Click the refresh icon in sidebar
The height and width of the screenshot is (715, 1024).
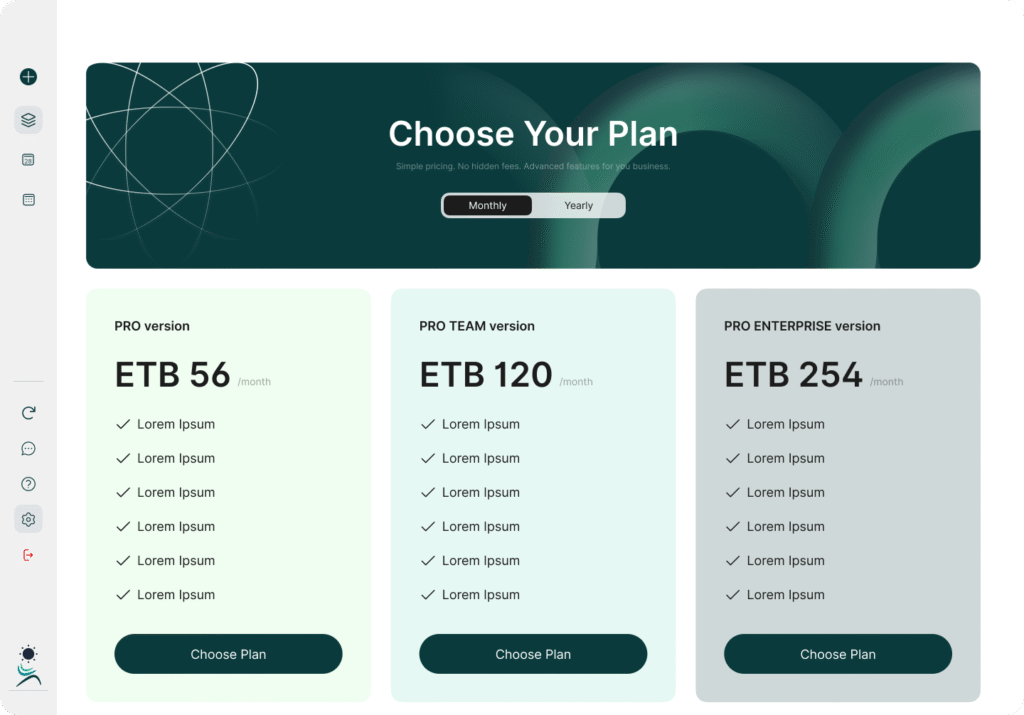pyautogui.click(x=28, y=412)
